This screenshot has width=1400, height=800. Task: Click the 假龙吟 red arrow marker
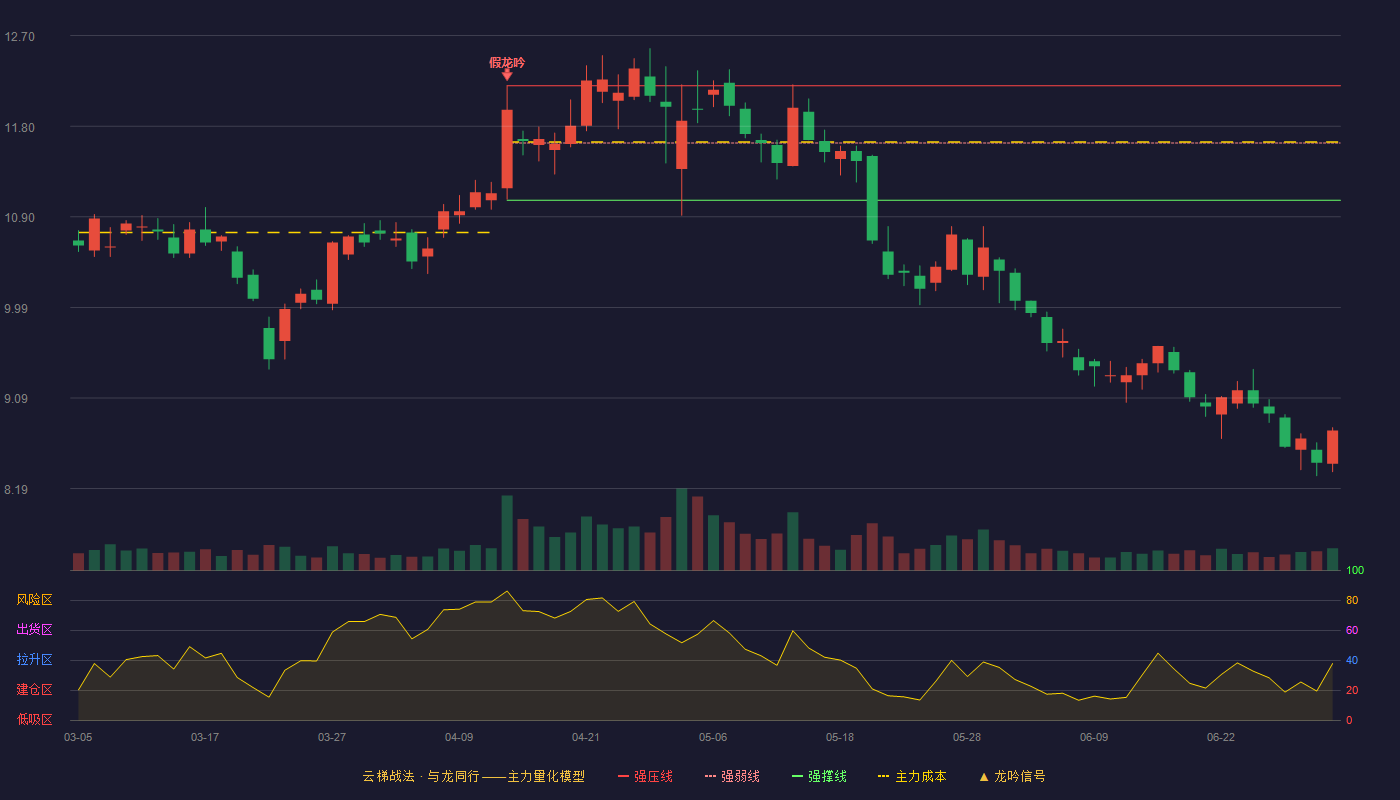tap(507, 74)
